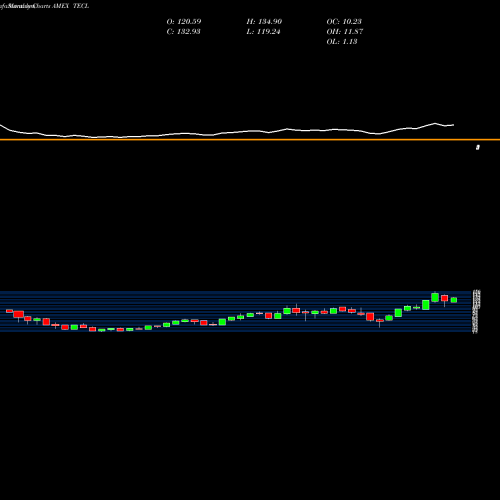Click the orange horizontal reference line
This screenshot has height=500, width=500.
250,140
